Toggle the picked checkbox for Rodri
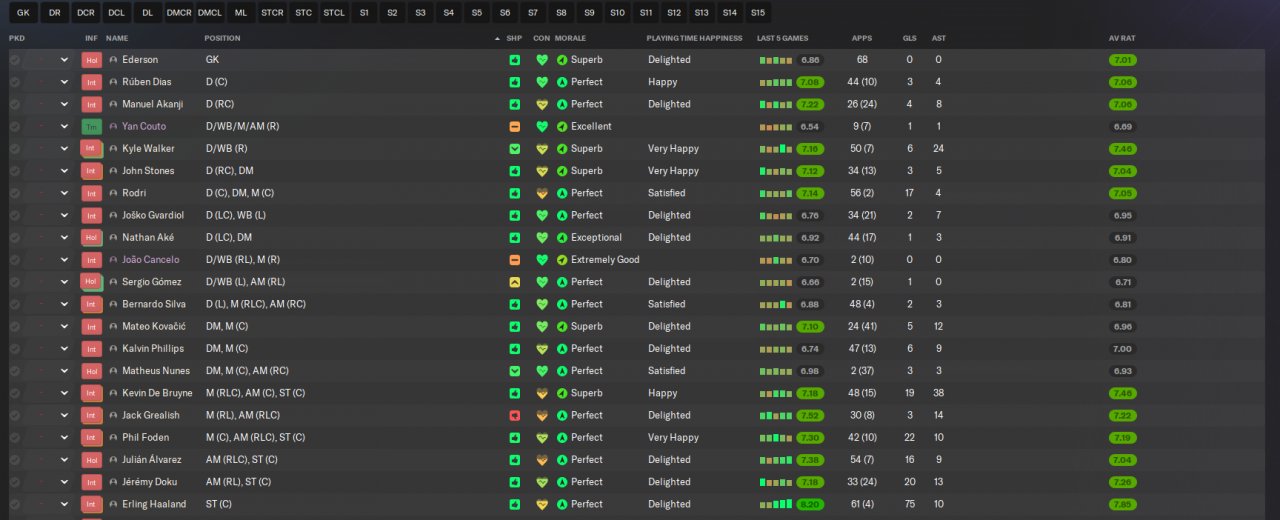This screenshot has height=520, width=1280. tap(14, 194)
